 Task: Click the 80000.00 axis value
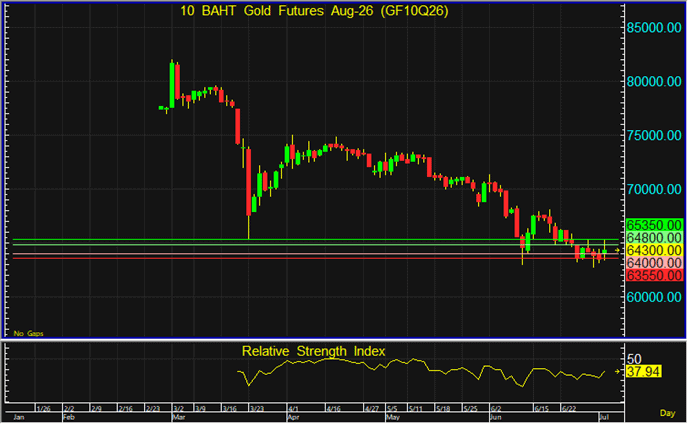click(654, 82)
